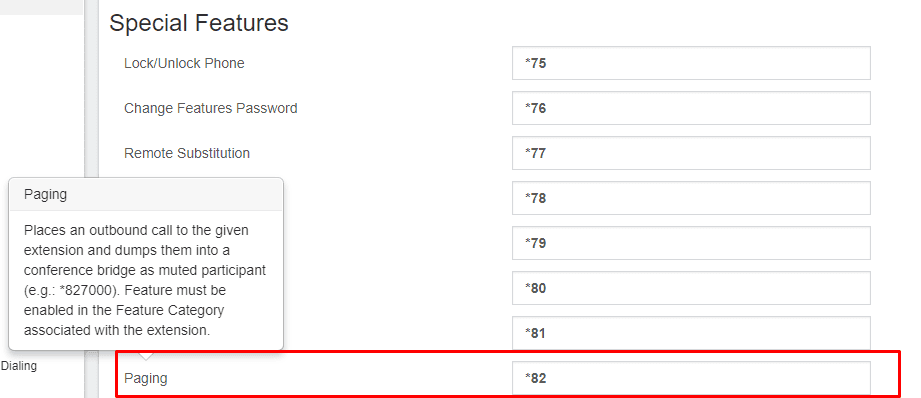The width and height of the screenshot is (921, 398).
Task: Select the Change Features Password label
Action: point(210,108)
